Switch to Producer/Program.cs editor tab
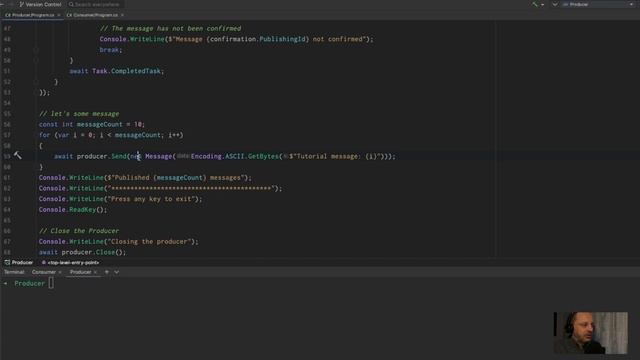 (x=30, y=15)
